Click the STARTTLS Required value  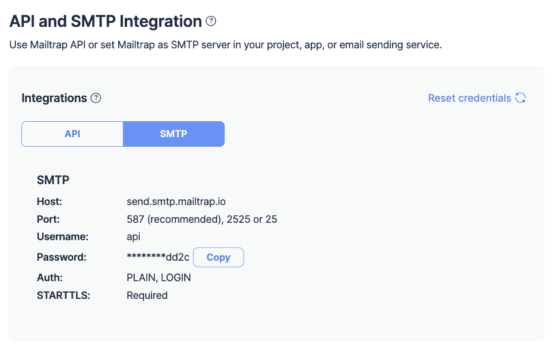pyautogui.click(x=147, y=295)
